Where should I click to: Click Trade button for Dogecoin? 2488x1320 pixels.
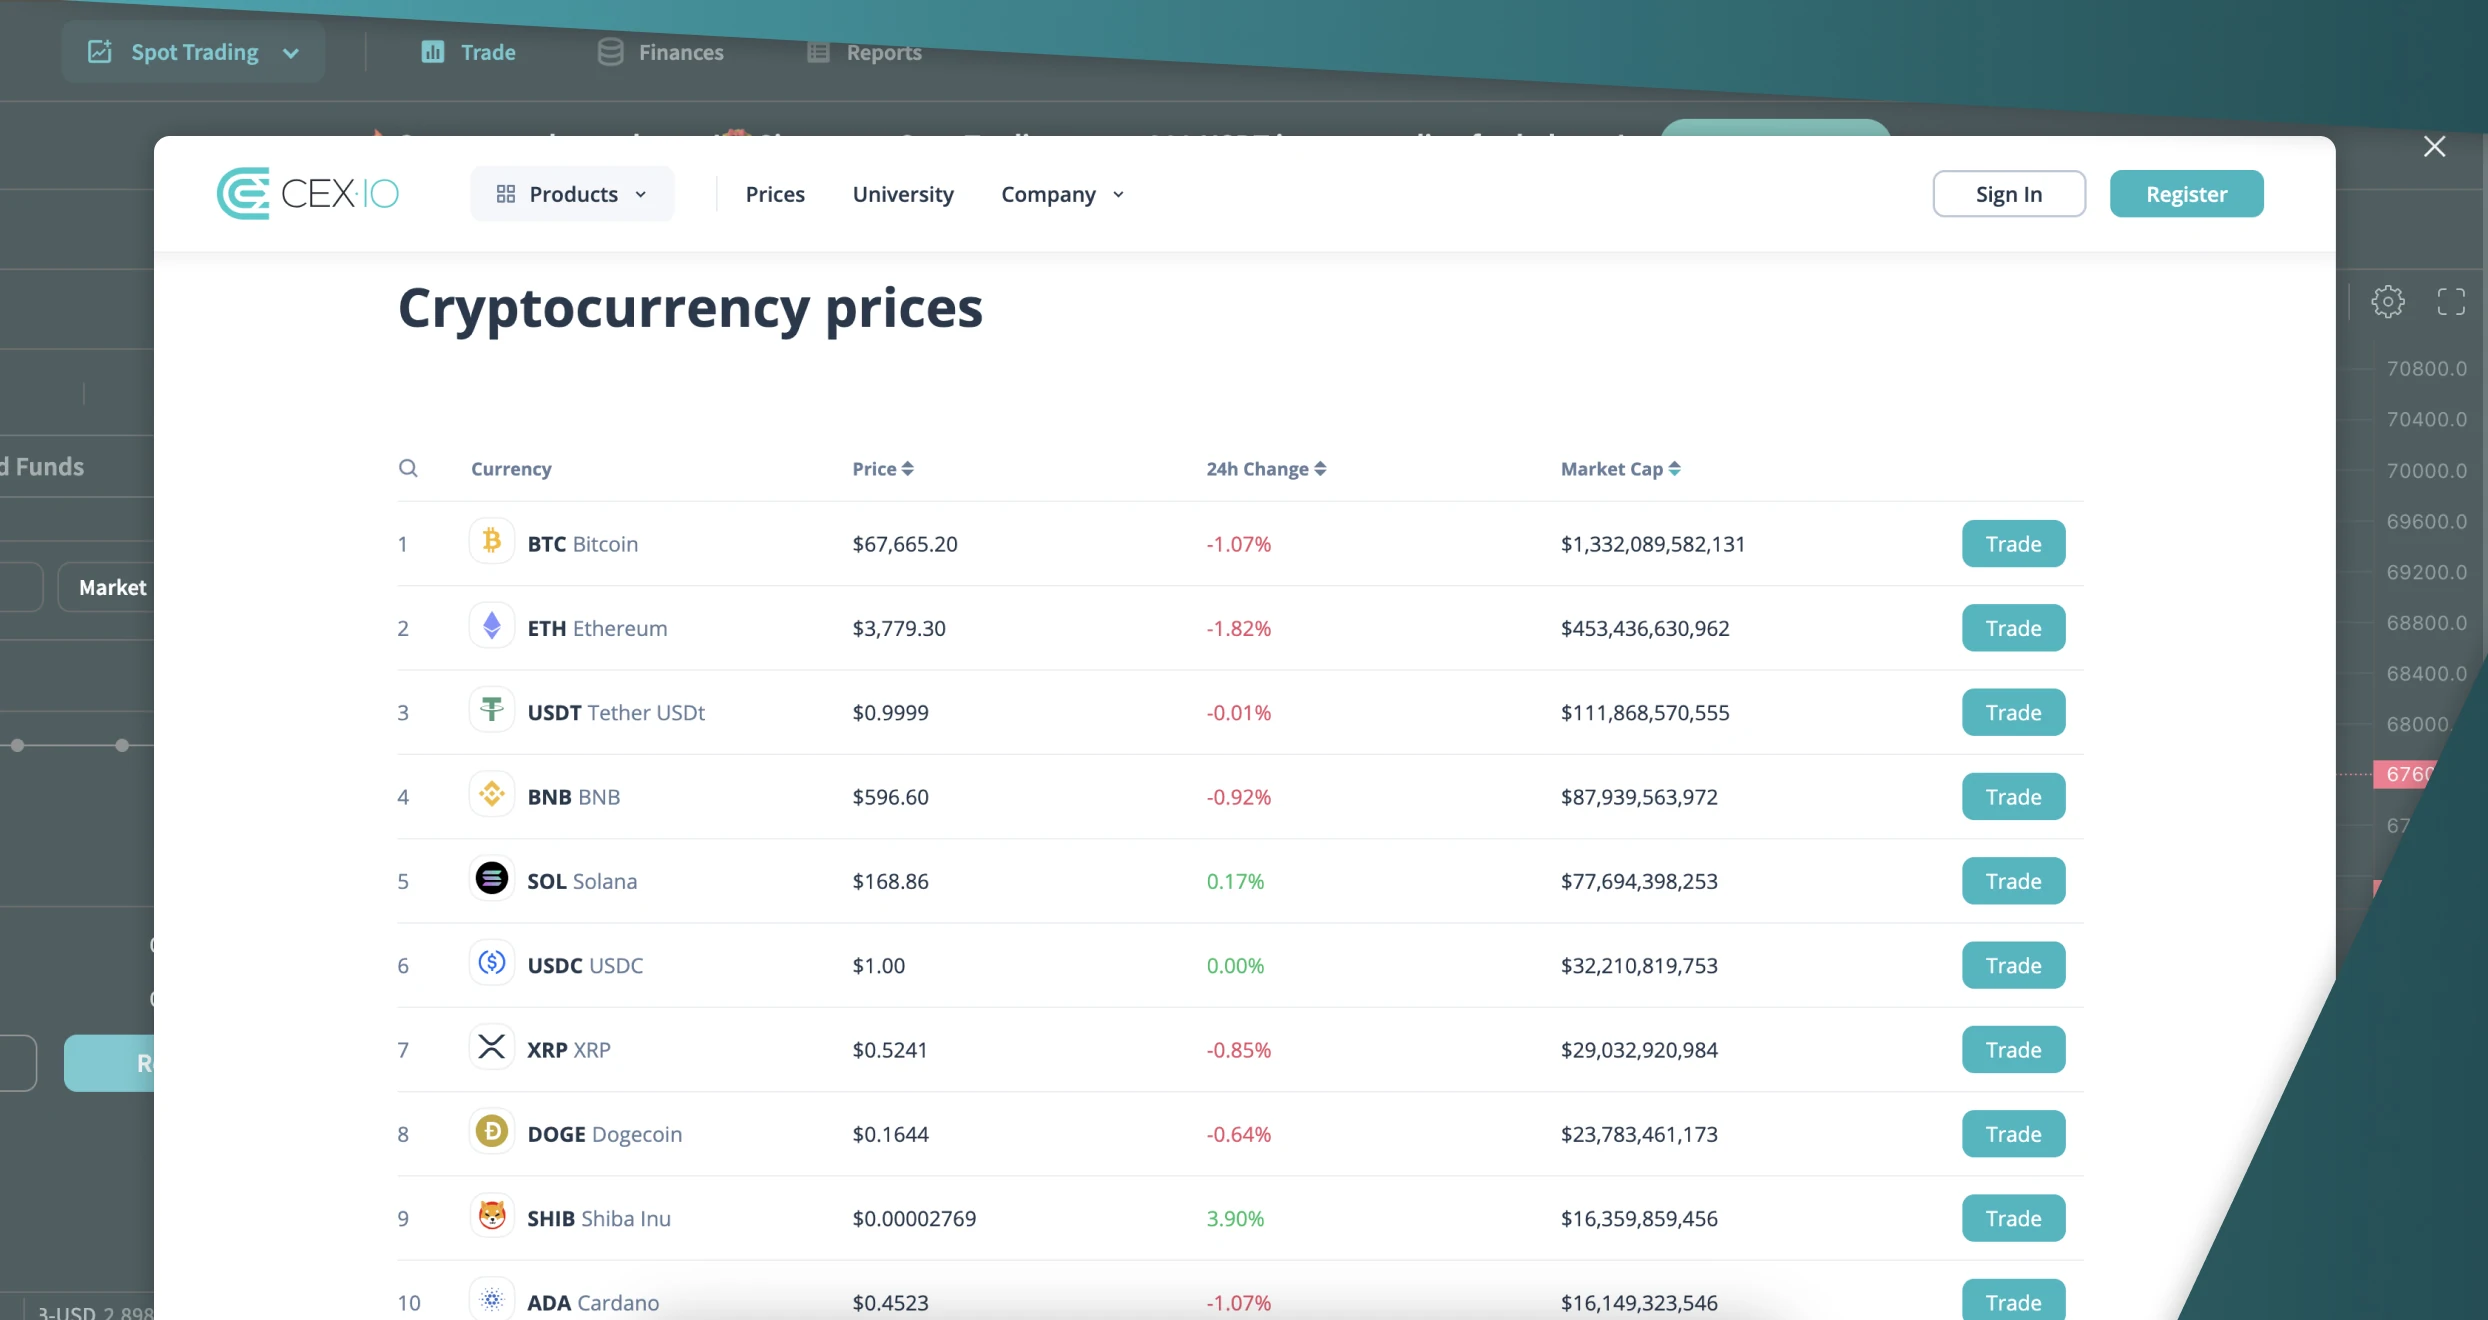(x=2013, y=1134)
